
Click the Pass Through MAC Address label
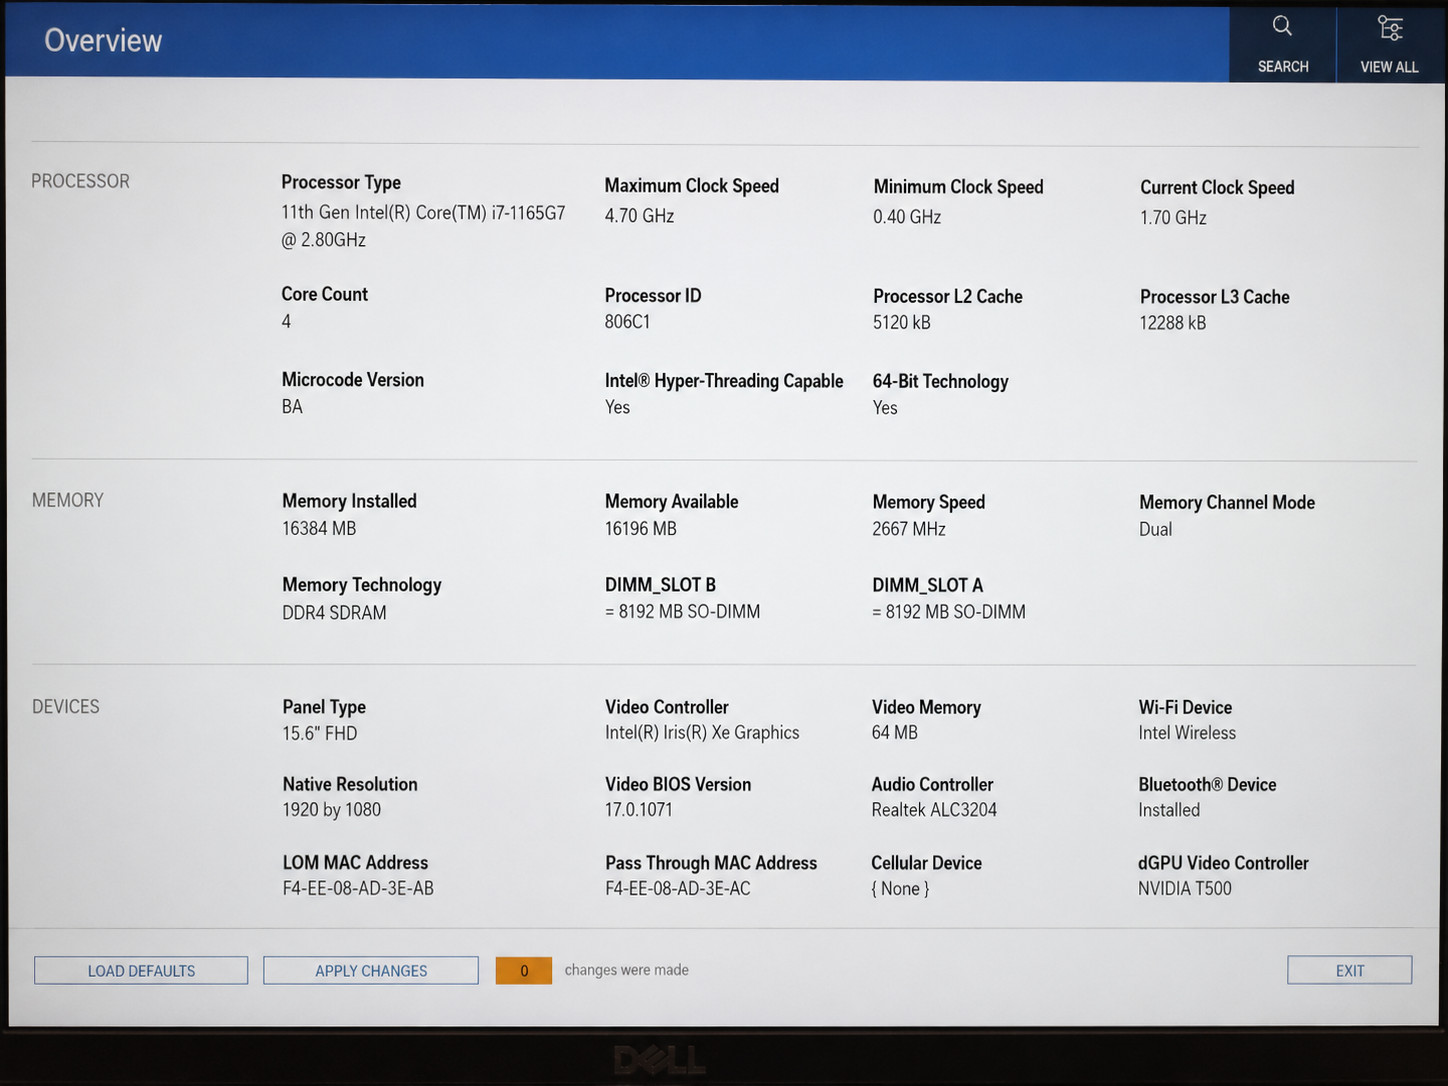click(711, 862)
